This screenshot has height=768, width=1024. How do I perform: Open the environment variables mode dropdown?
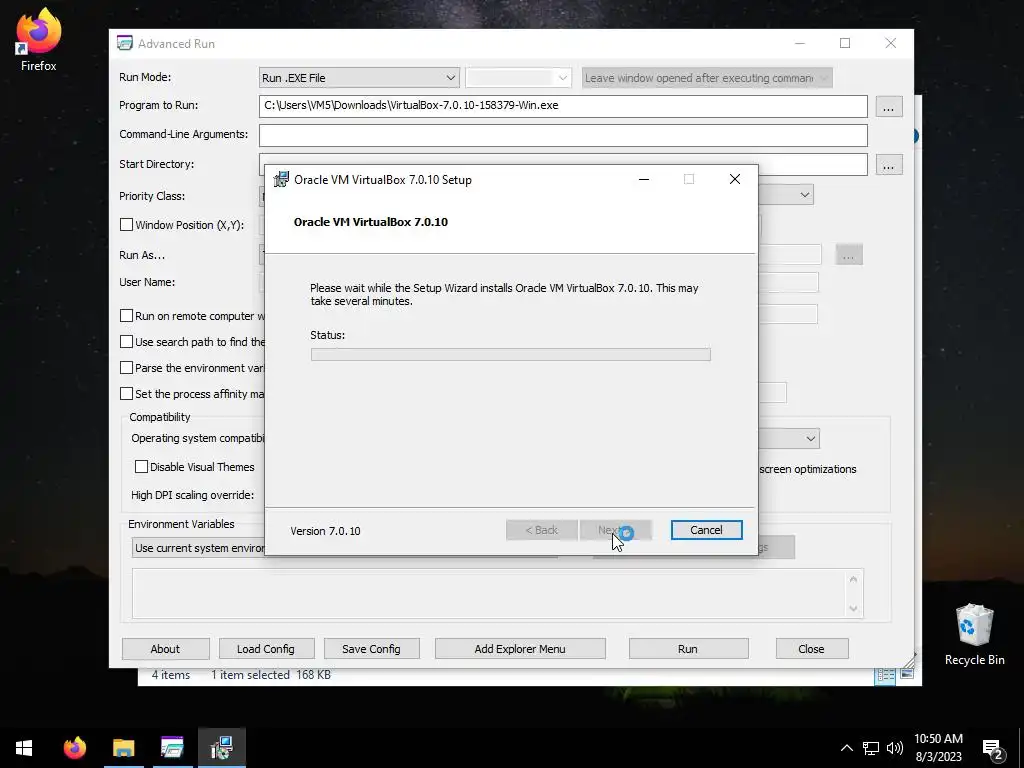(x=199, y=548)
